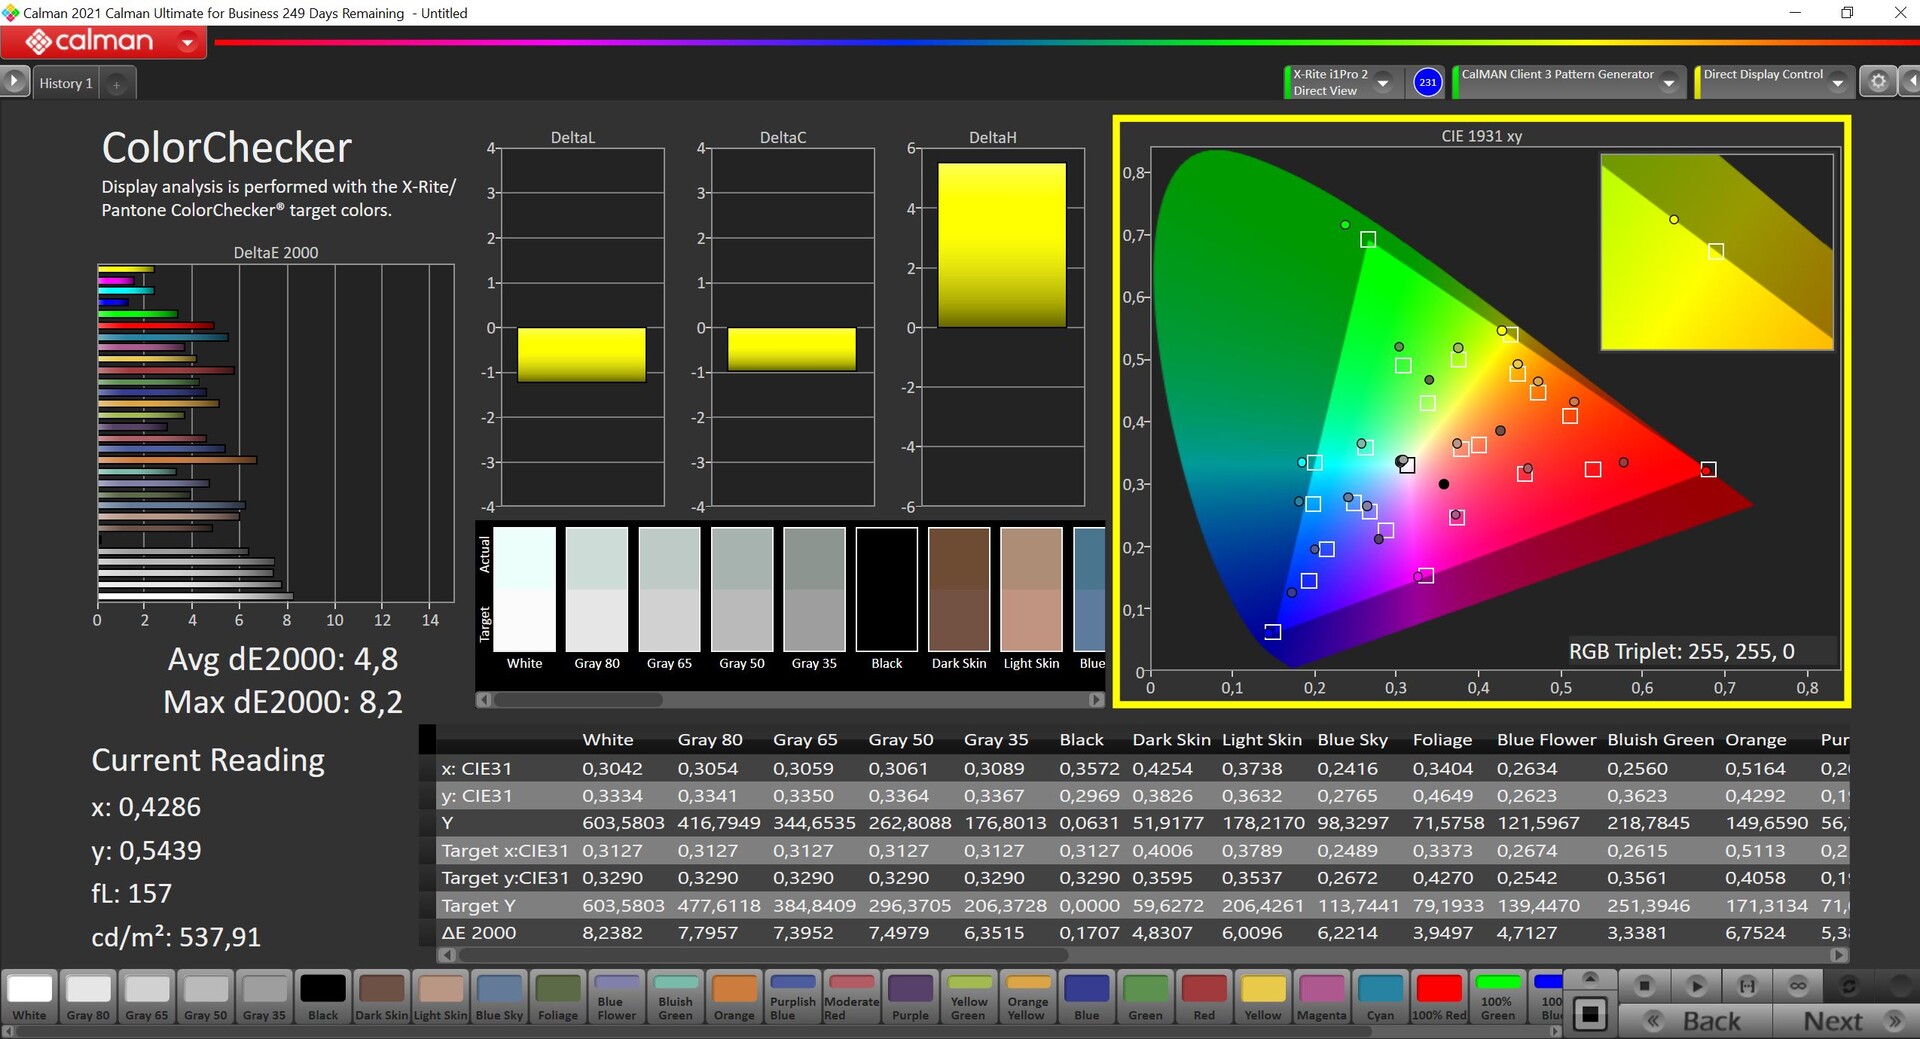Click the Dark Skin actual/target comparison swatch

click(958, 590)
